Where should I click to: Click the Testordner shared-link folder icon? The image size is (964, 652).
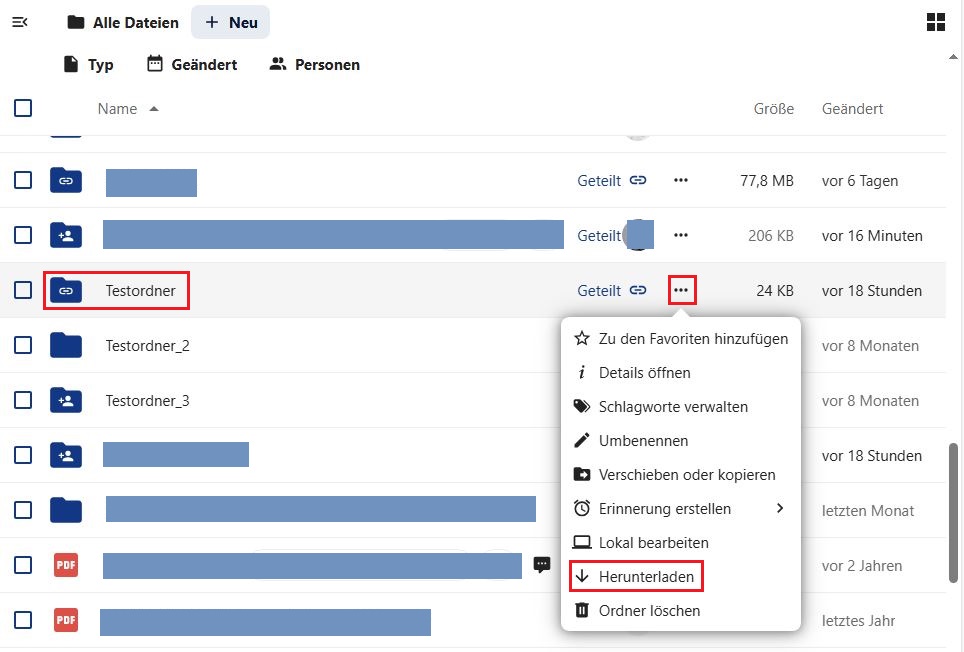66,290
